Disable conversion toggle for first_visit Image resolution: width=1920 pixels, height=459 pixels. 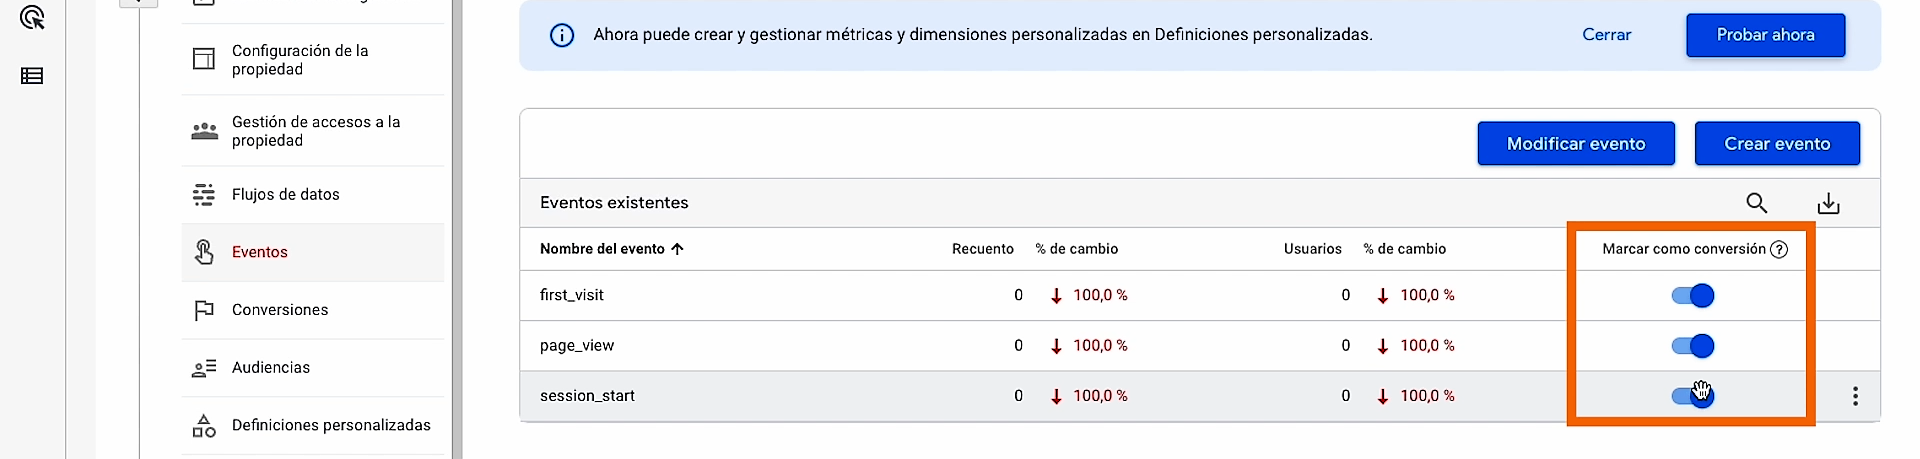coord(1692,295)
